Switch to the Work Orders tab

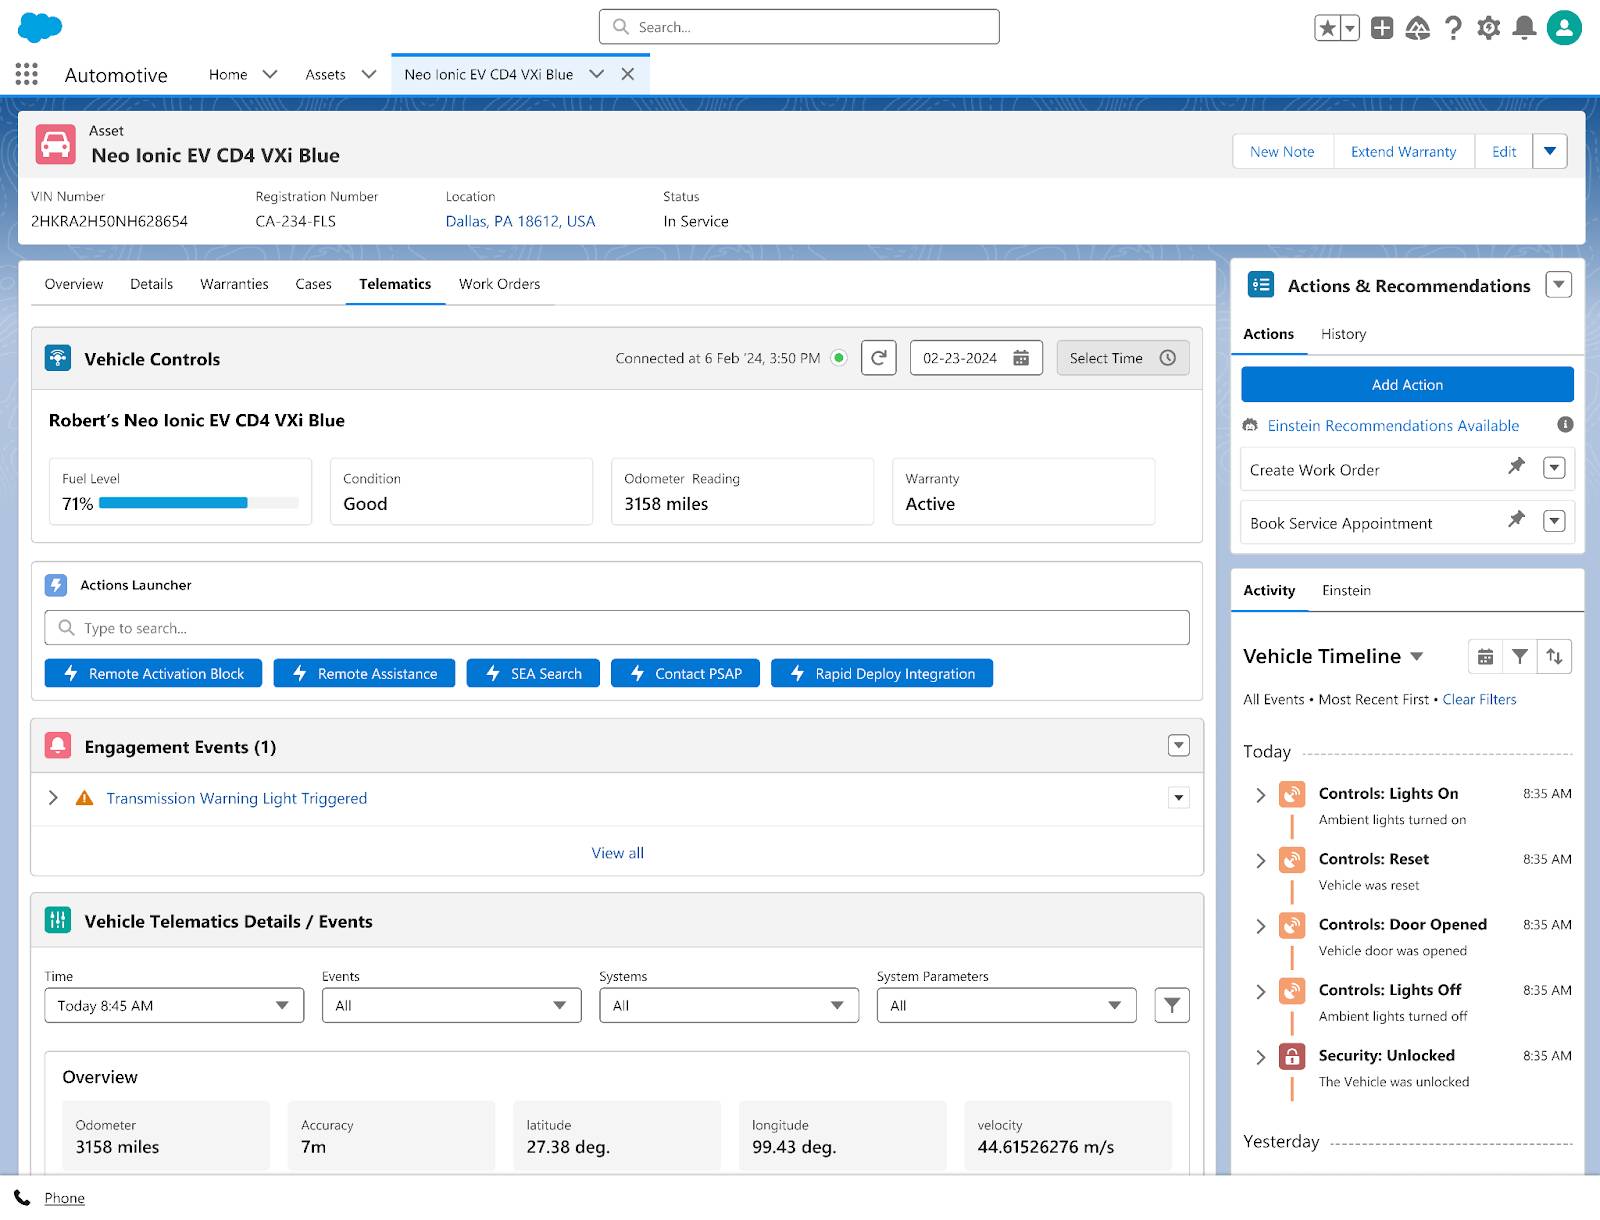(499, 284)
